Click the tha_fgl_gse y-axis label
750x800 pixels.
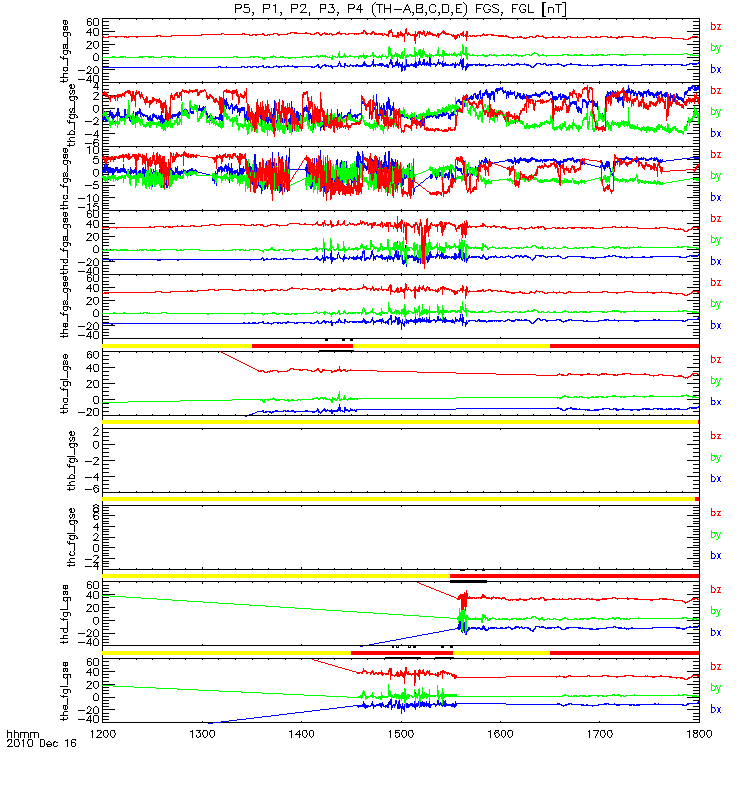(x=65, y=384)
